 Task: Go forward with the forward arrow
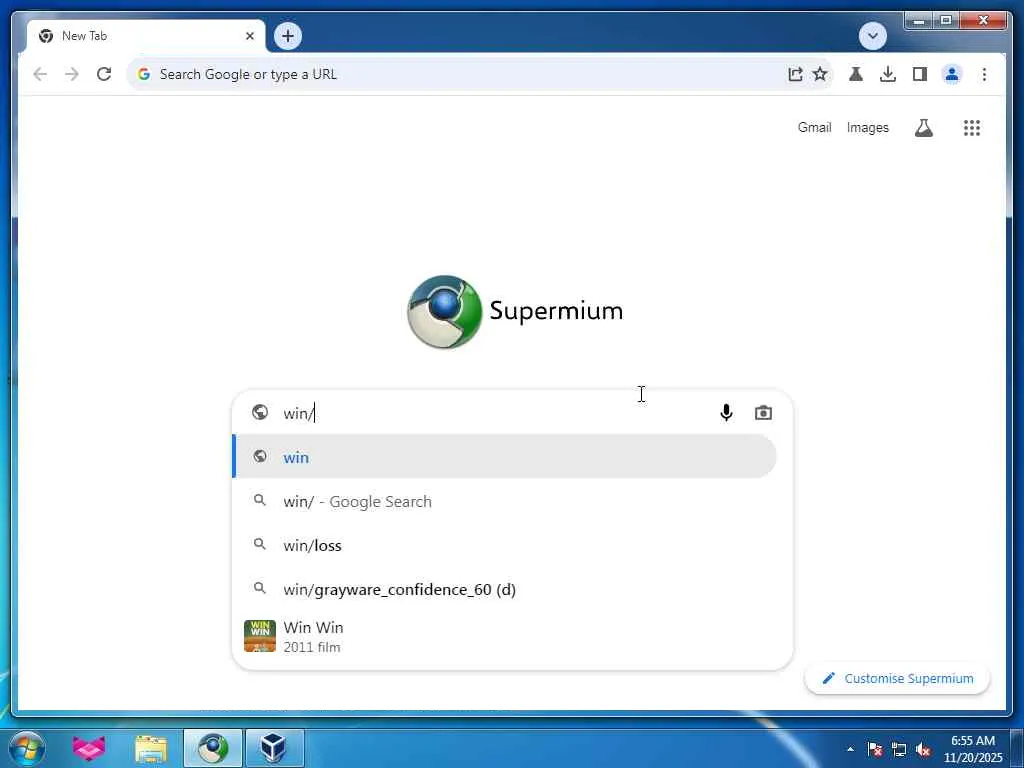[x=72, y=74]
